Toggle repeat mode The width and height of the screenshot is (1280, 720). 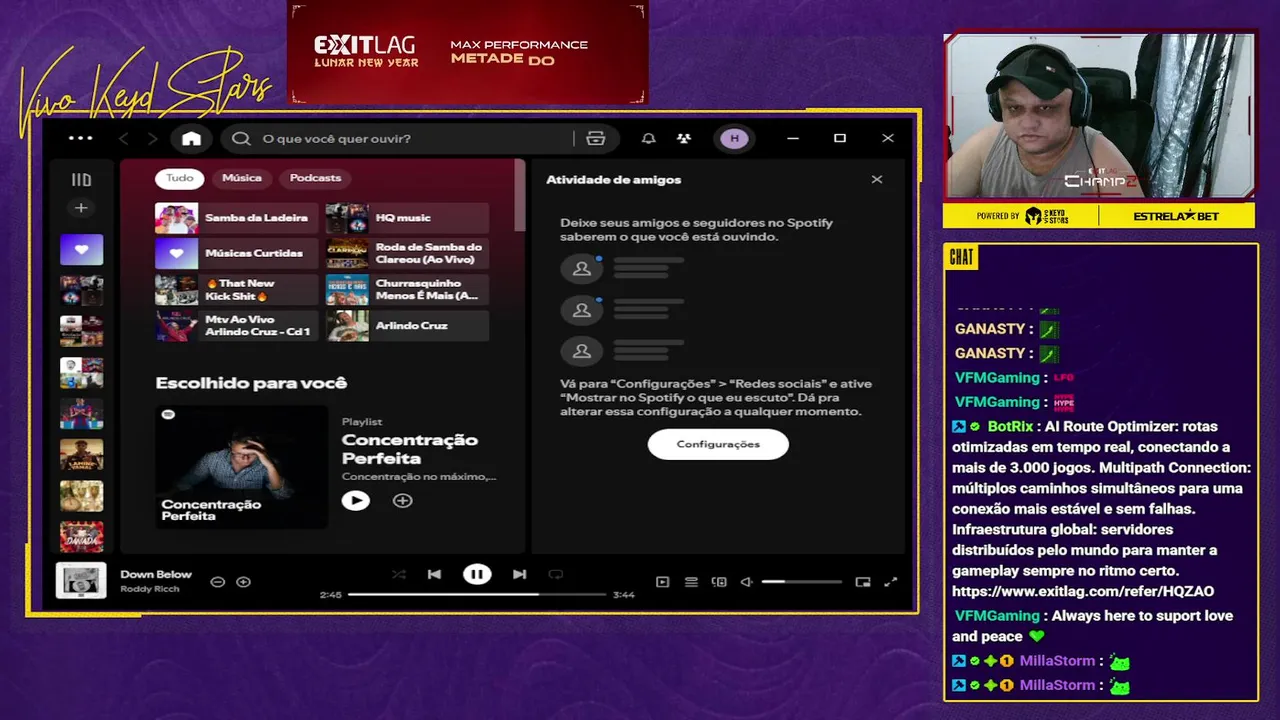coord(556,574)
